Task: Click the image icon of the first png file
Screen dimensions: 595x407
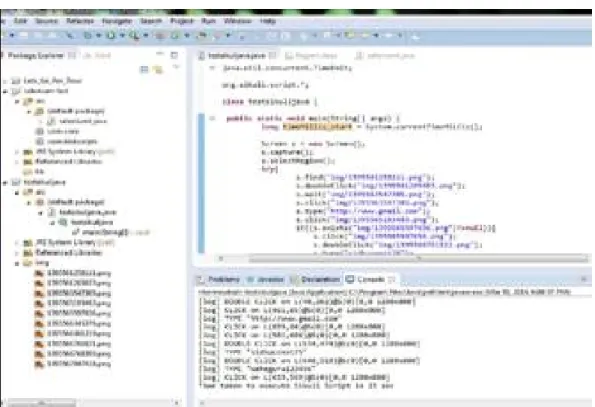Action: [x=39, y=273]
